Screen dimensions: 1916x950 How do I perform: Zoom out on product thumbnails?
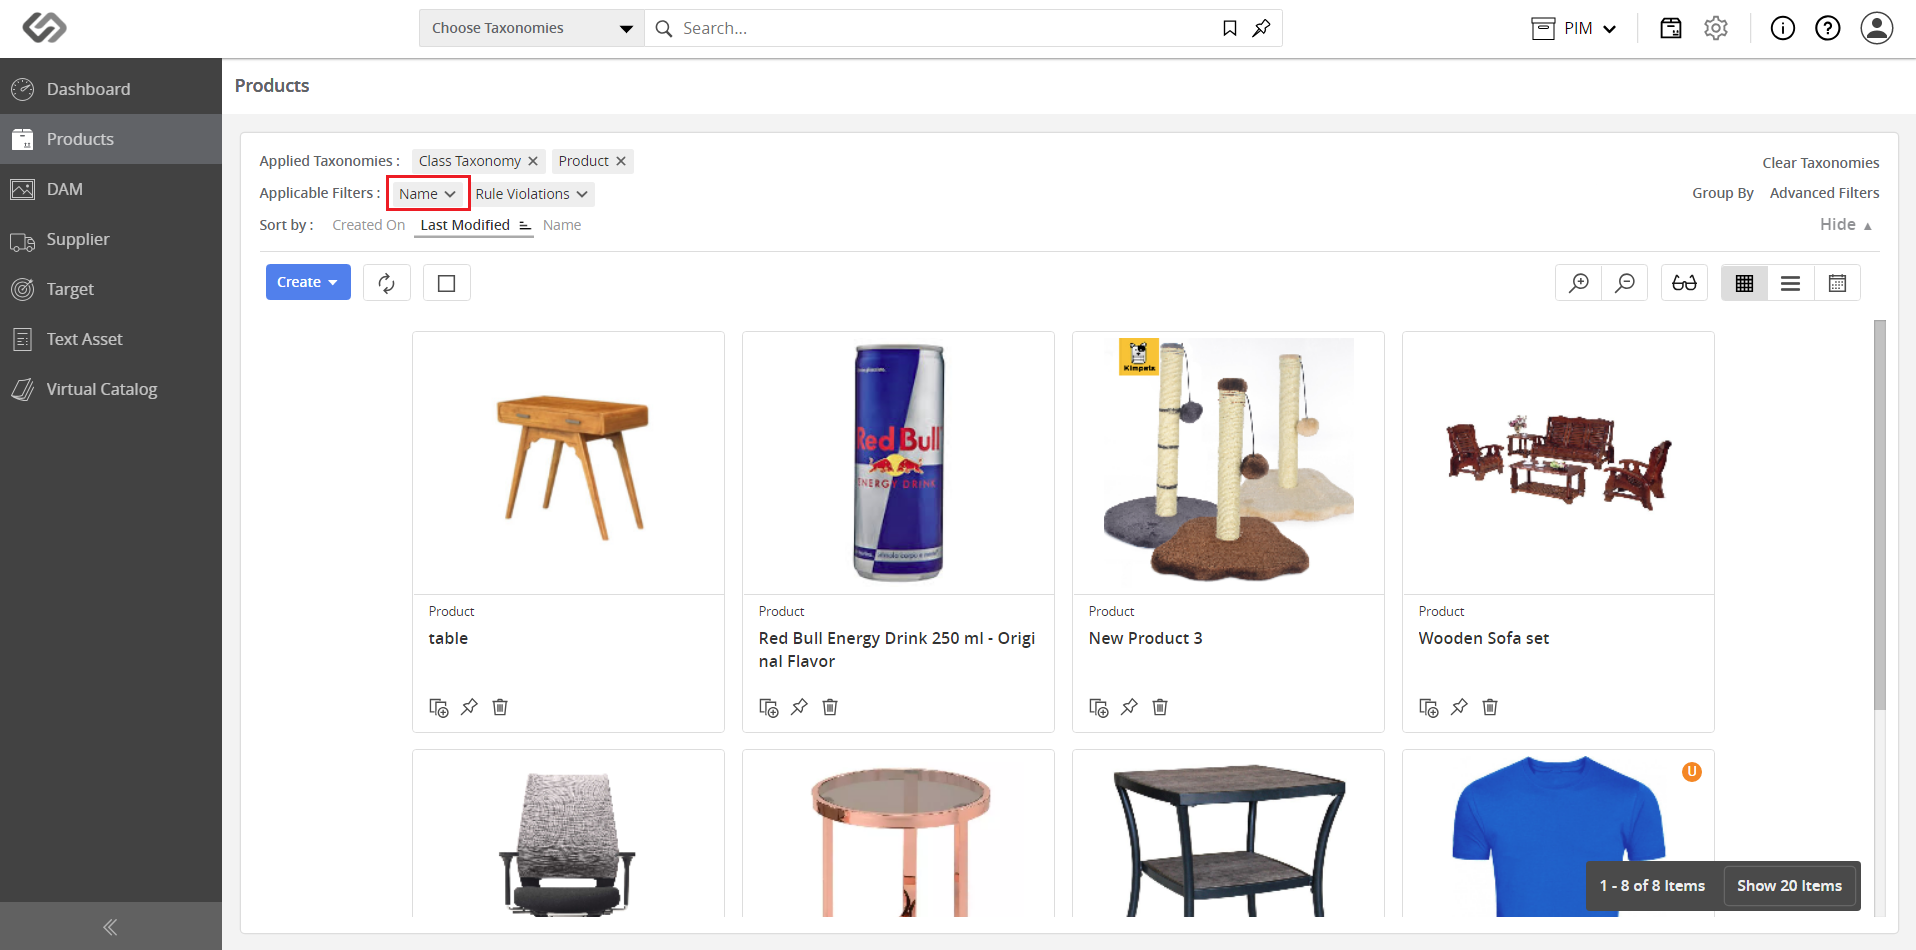click(x=1625, y=283)
